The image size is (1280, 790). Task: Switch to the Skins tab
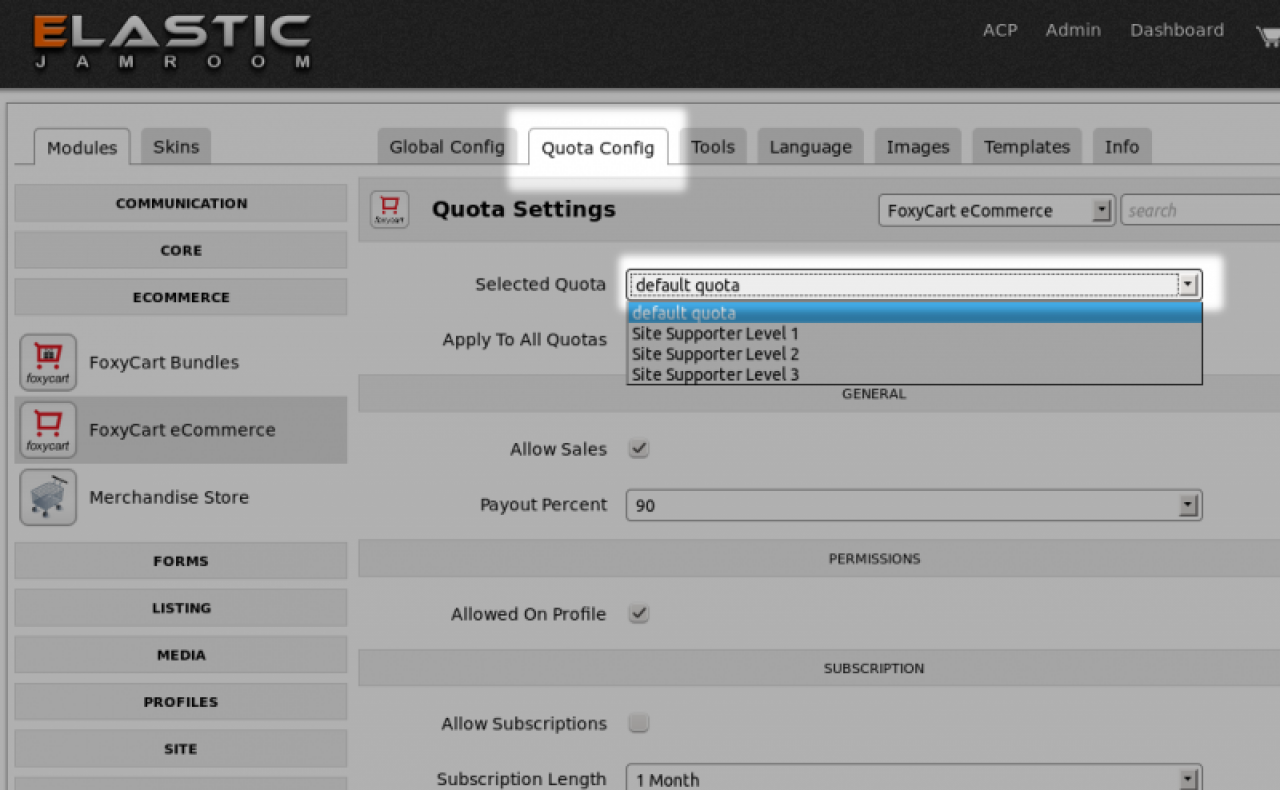point(176,147)
